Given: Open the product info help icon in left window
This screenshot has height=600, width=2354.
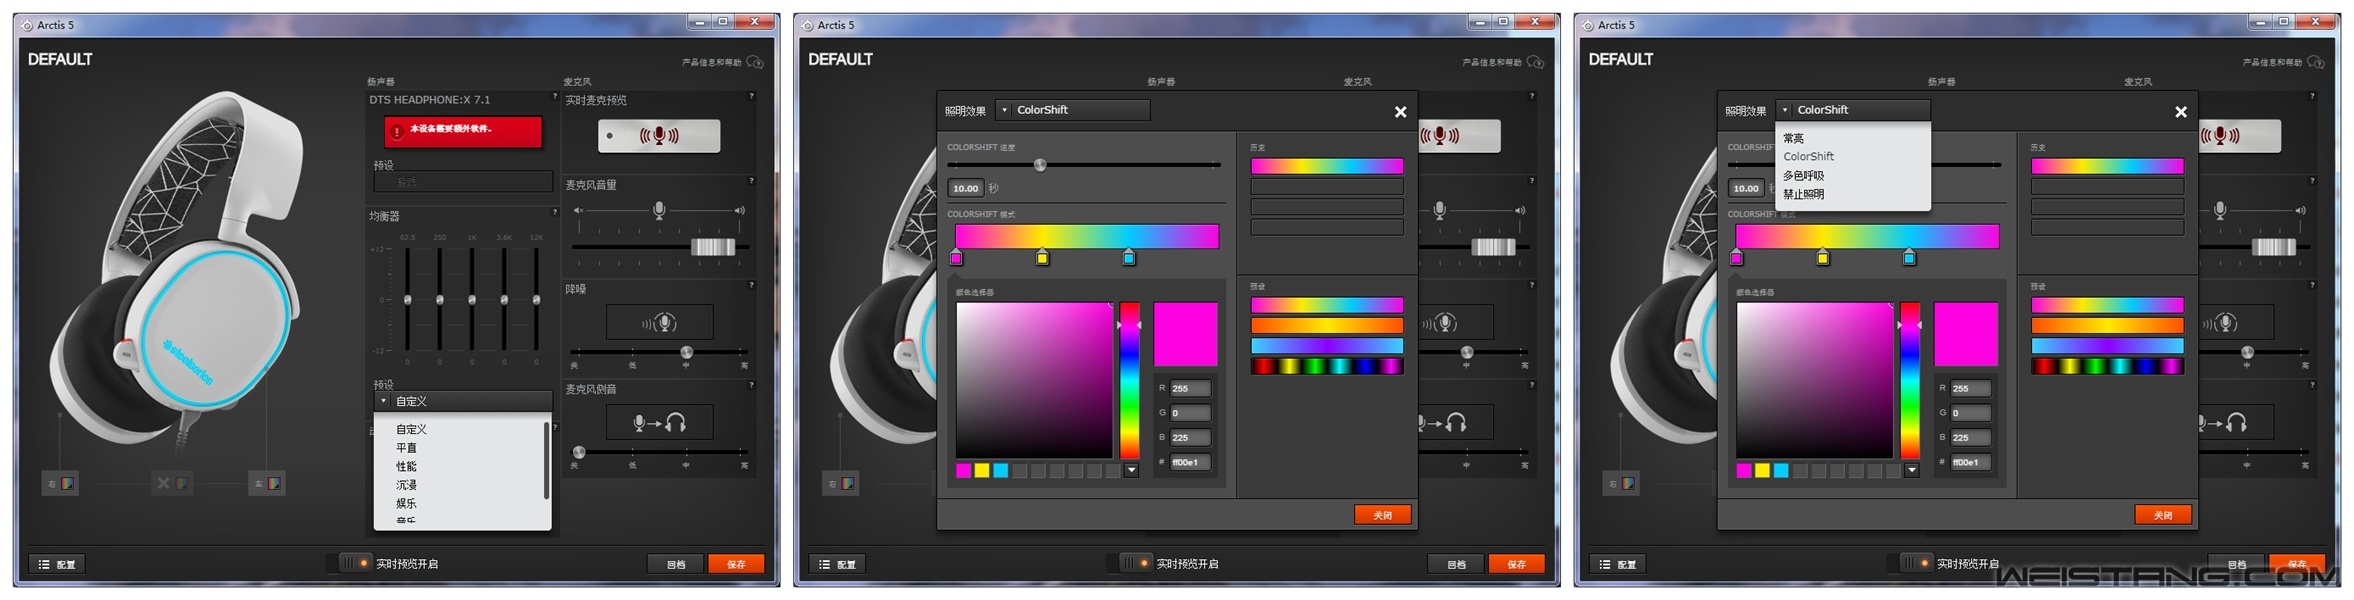Looking at the screenshot, I should (755, 62).
